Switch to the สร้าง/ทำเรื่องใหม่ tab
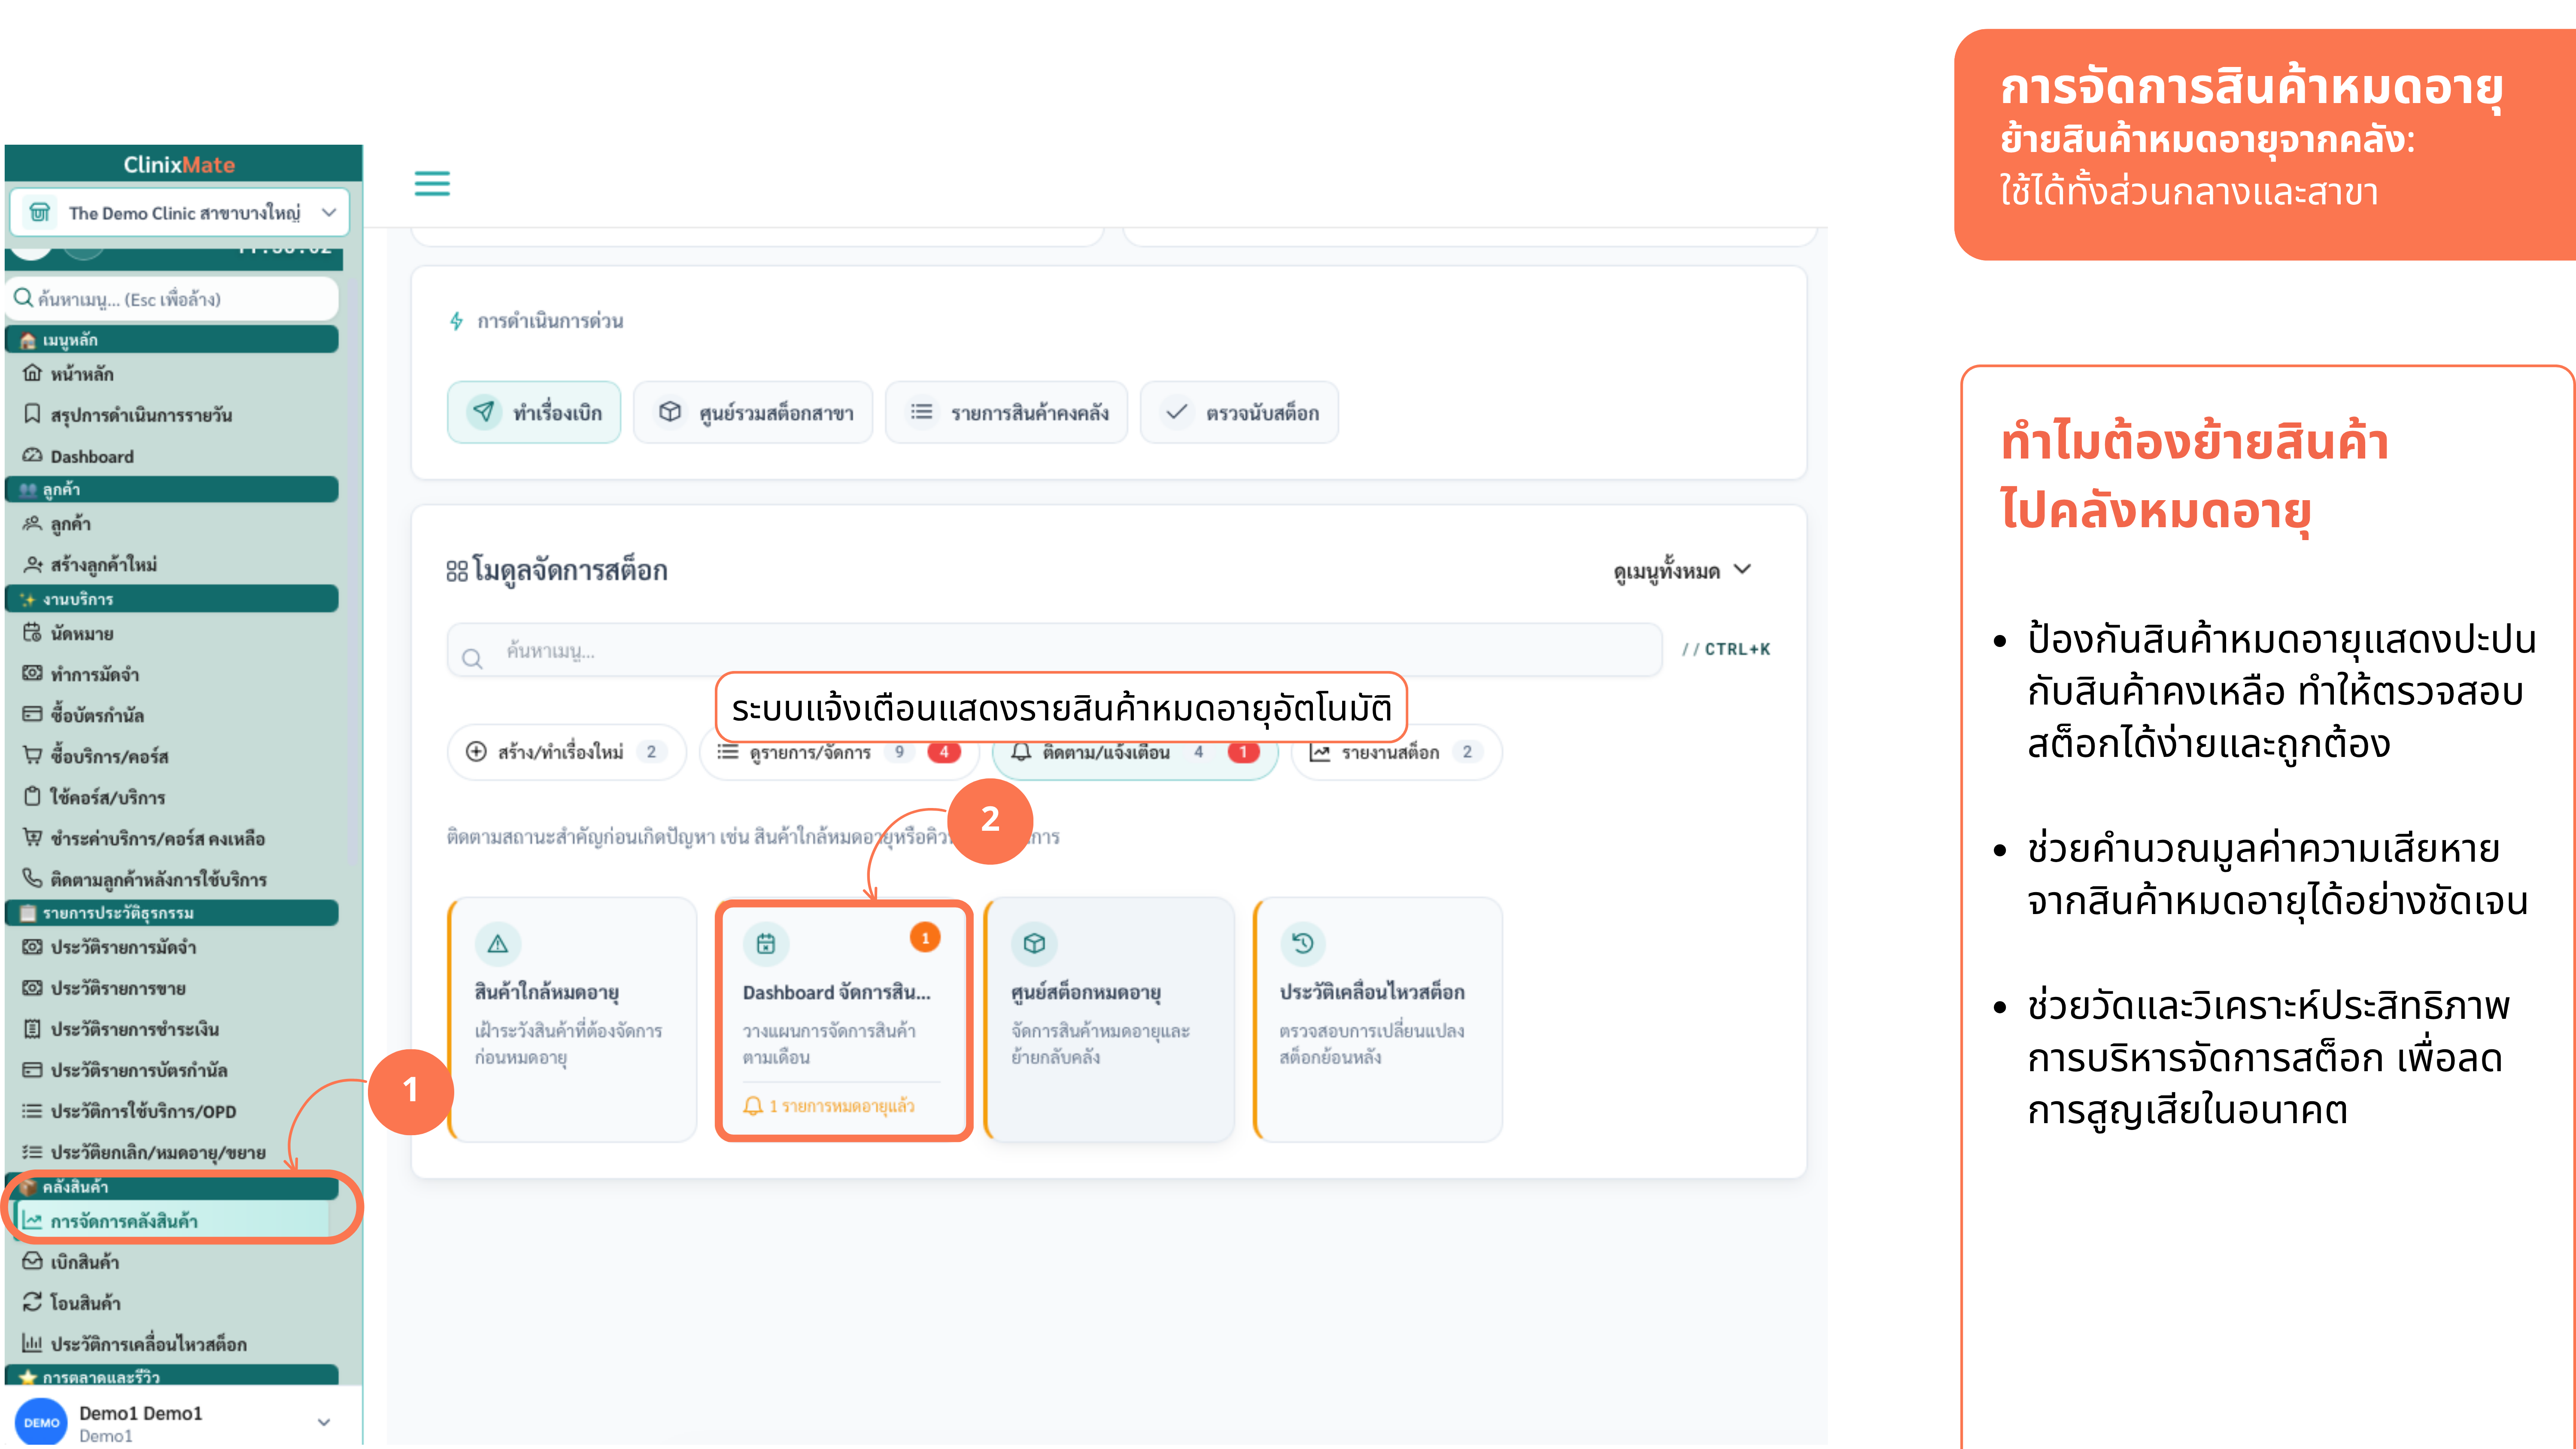The height and width of the screenshot is (1449, 2576). point(567,752)
